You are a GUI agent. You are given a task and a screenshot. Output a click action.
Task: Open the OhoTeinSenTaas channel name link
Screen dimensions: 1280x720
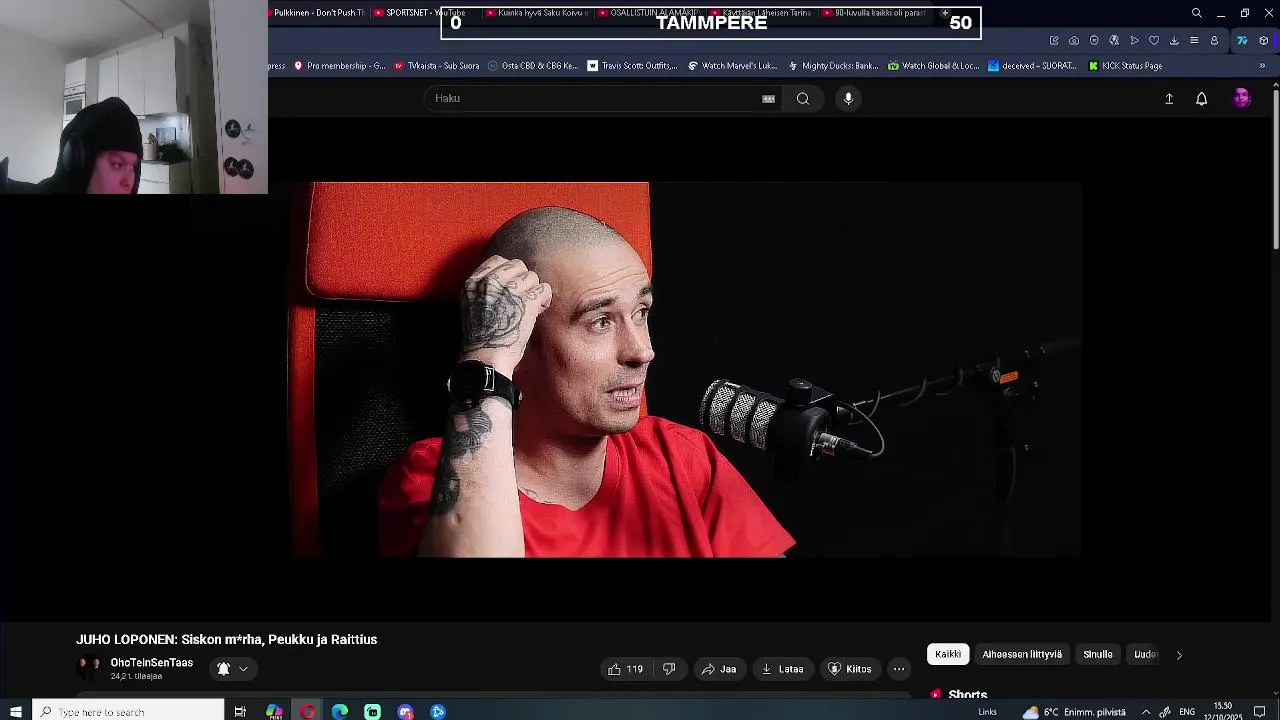tap(152, 663)
